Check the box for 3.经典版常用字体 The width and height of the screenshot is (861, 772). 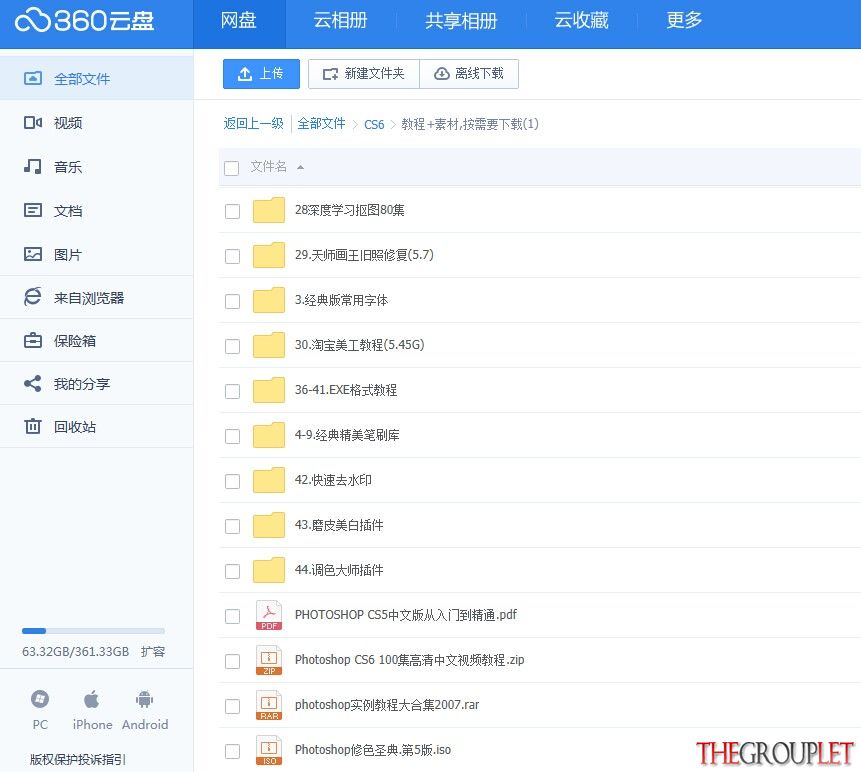point(232,301)
